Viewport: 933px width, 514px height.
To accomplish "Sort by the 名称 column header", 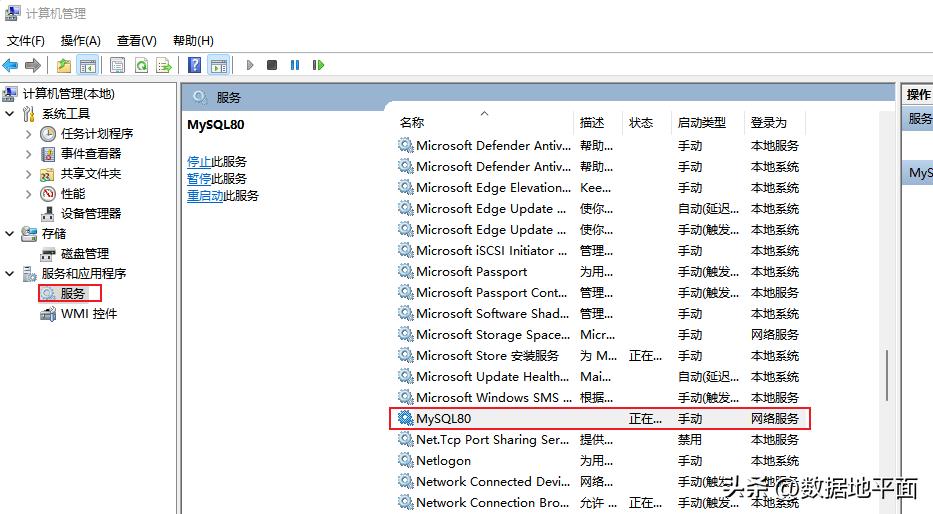I will (x=484, y=123).
